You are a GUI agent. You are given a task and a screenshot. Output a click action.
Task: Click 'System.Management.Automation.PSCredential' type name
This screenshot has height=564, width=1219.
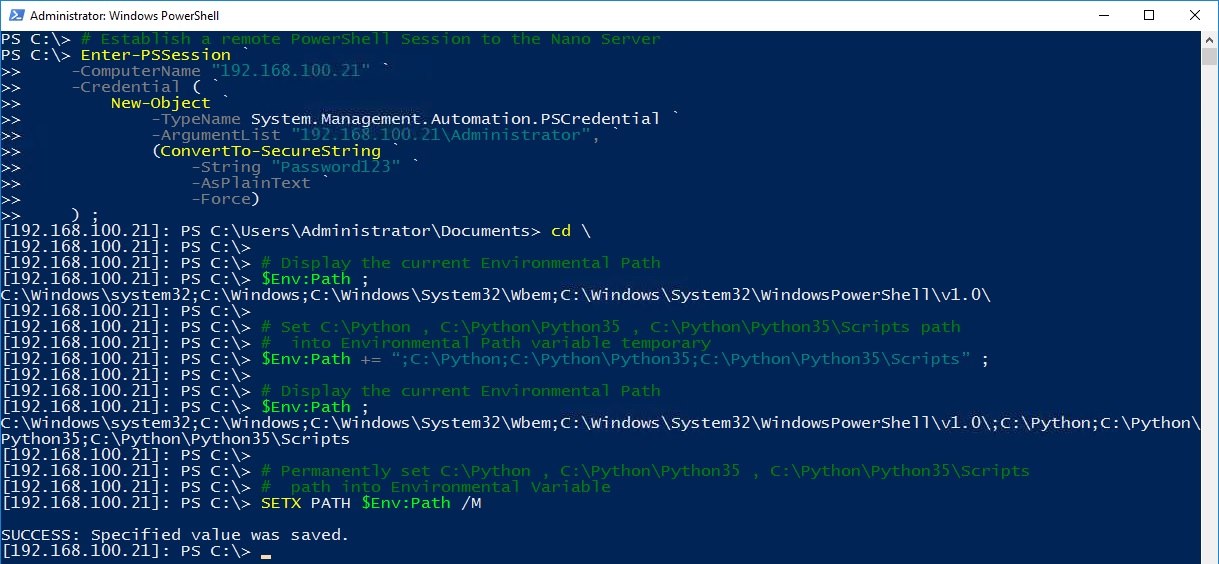pyautogui.click(x=455, y=119)
